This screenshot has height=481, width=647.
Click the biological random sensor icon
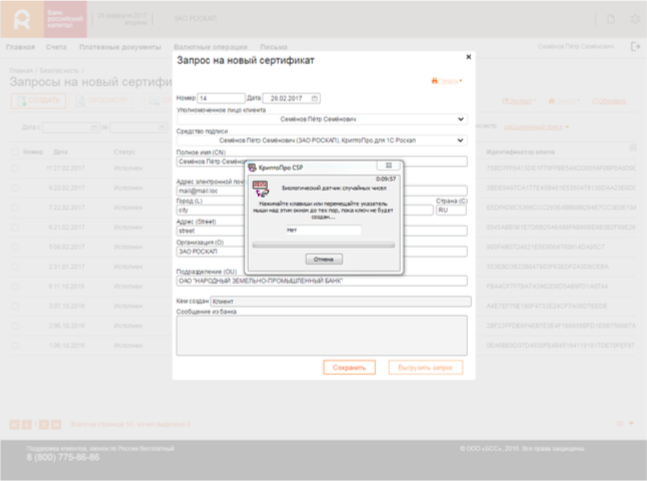click(261, 189)
